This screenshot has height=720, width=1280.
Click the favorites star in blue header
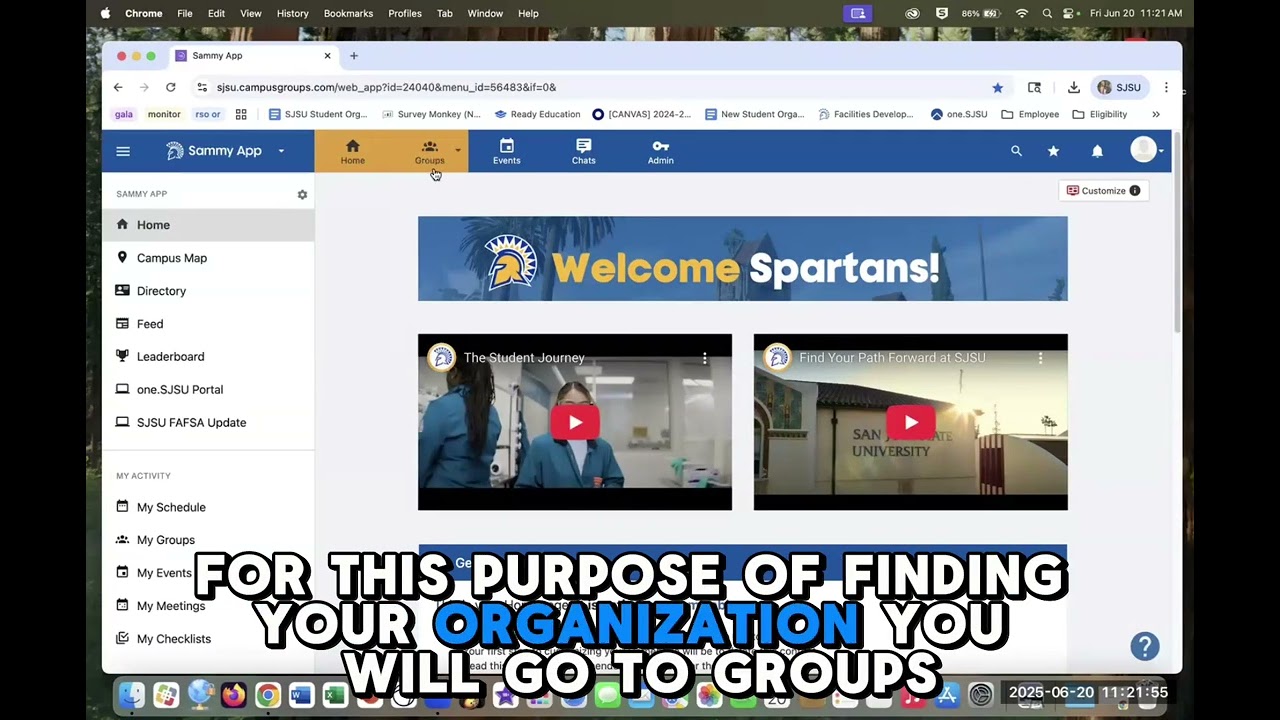click(x=1053, y=151)
